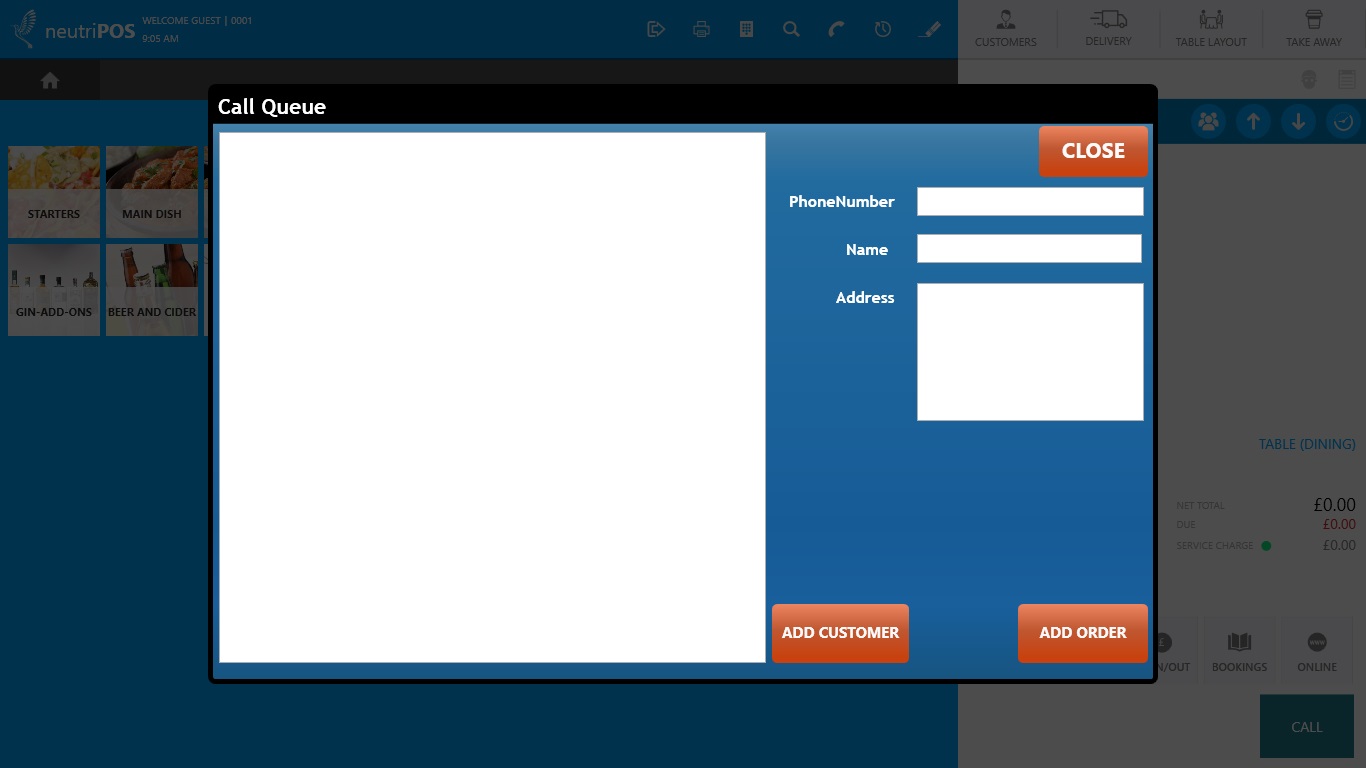Select the pen edit icon
Screen dimensions: 1366x768
point(929,29)
